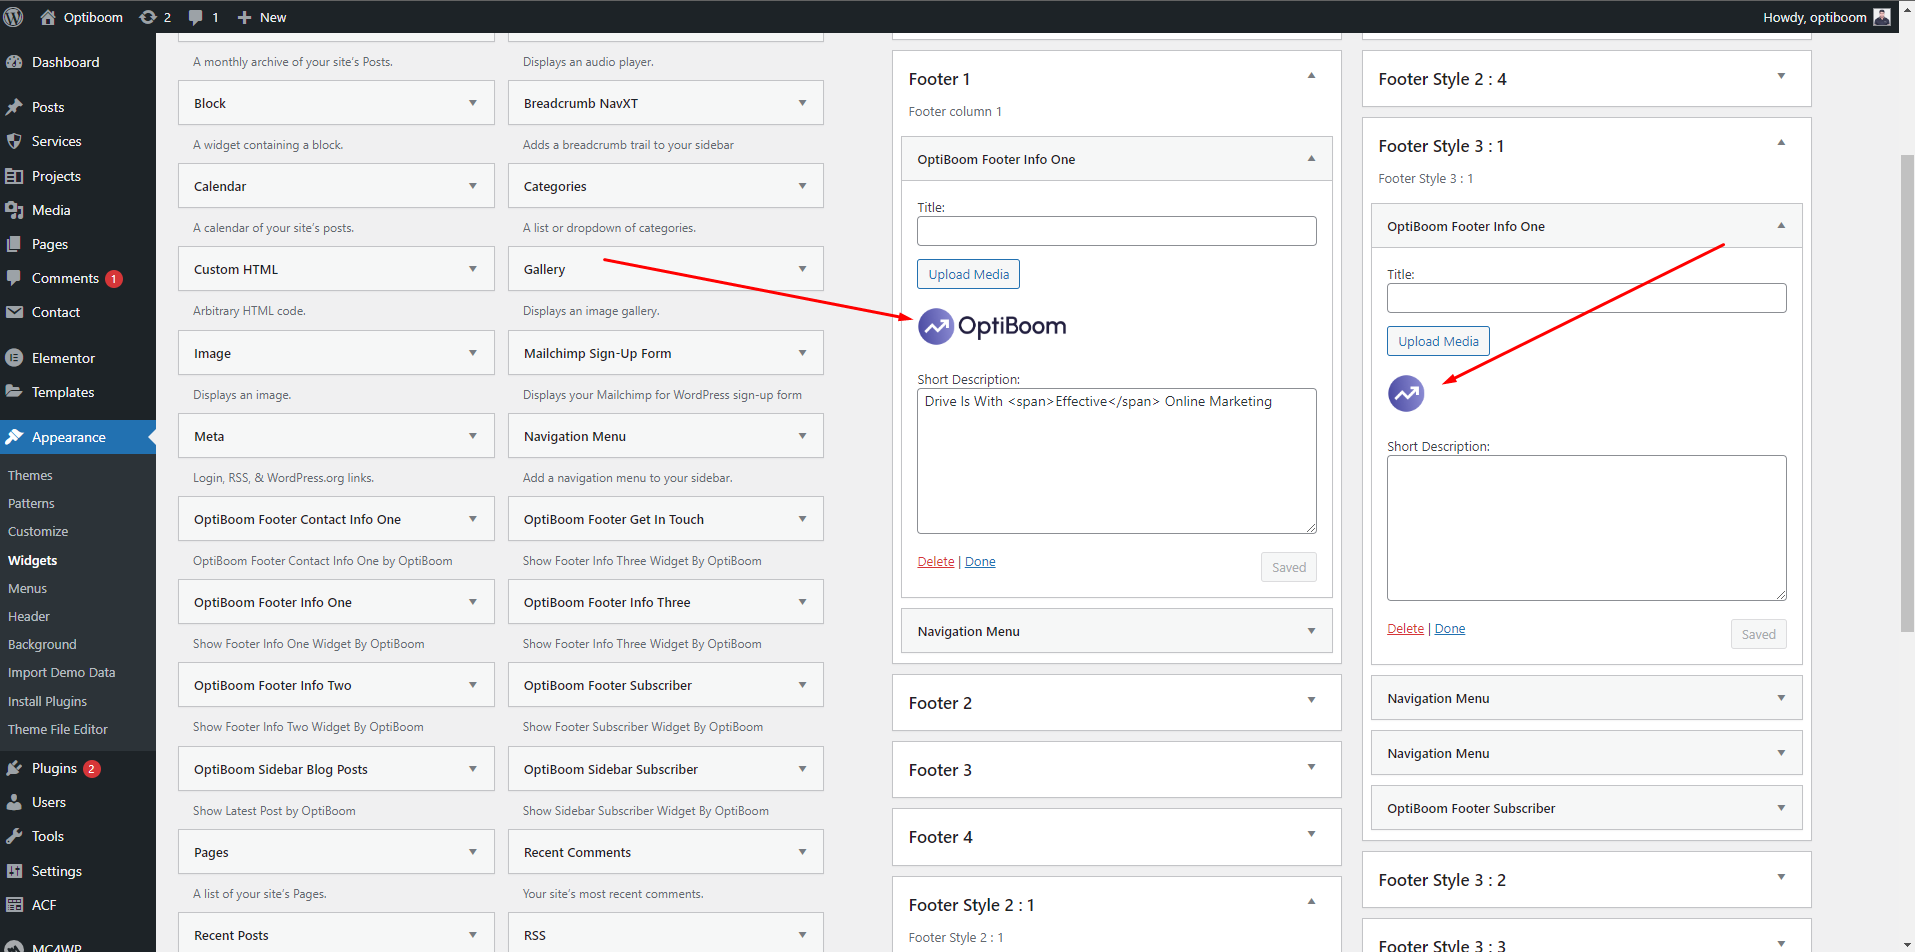Open Import Demo Data submenu item
This screenshot has width=1915, height=952.
(61, 672)
